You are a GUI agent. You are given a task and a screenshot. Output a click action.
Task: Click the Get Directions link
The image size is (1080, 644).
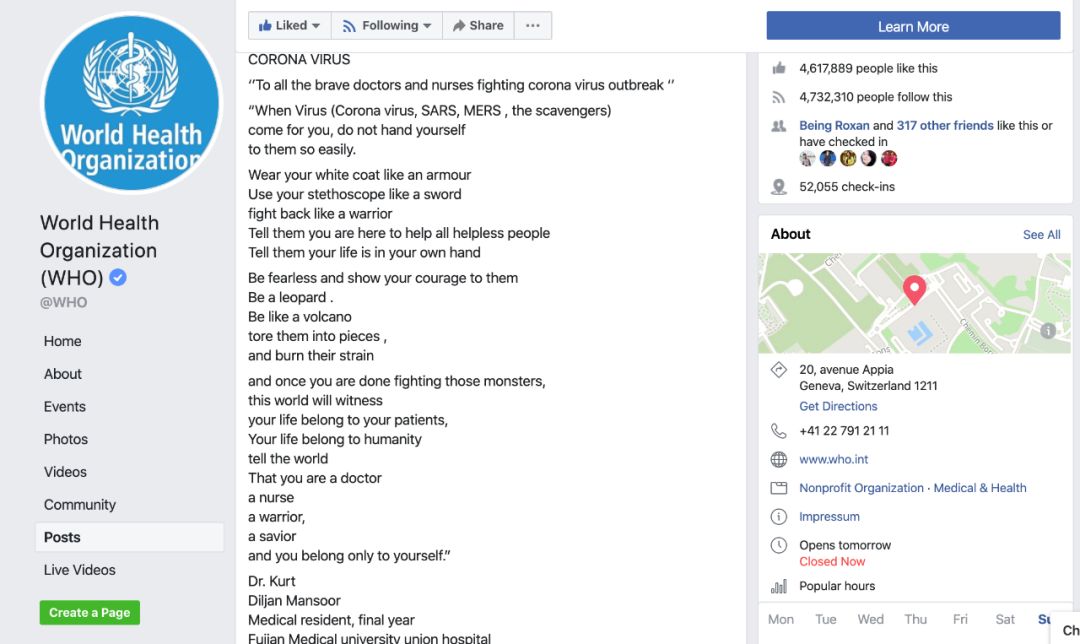coord(838,406)
